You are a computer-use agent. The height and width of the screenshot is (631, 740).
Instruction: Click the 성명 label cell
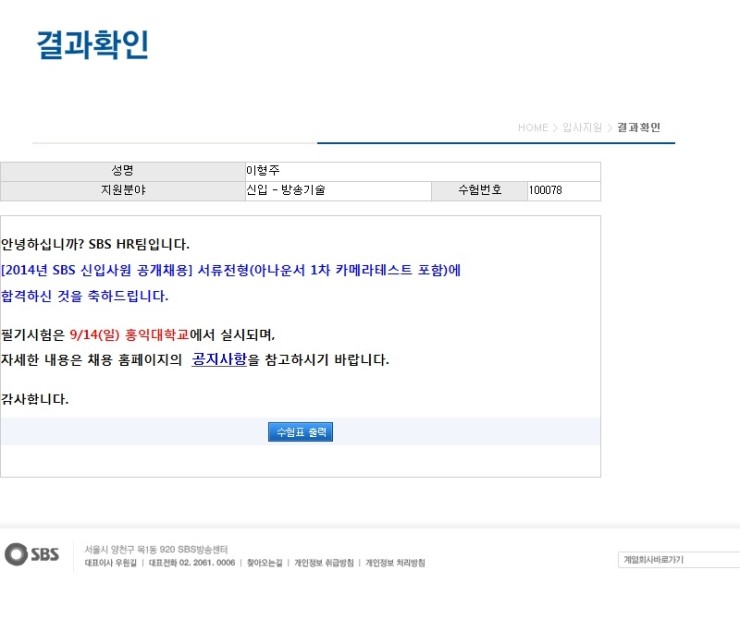coord(123,171)
